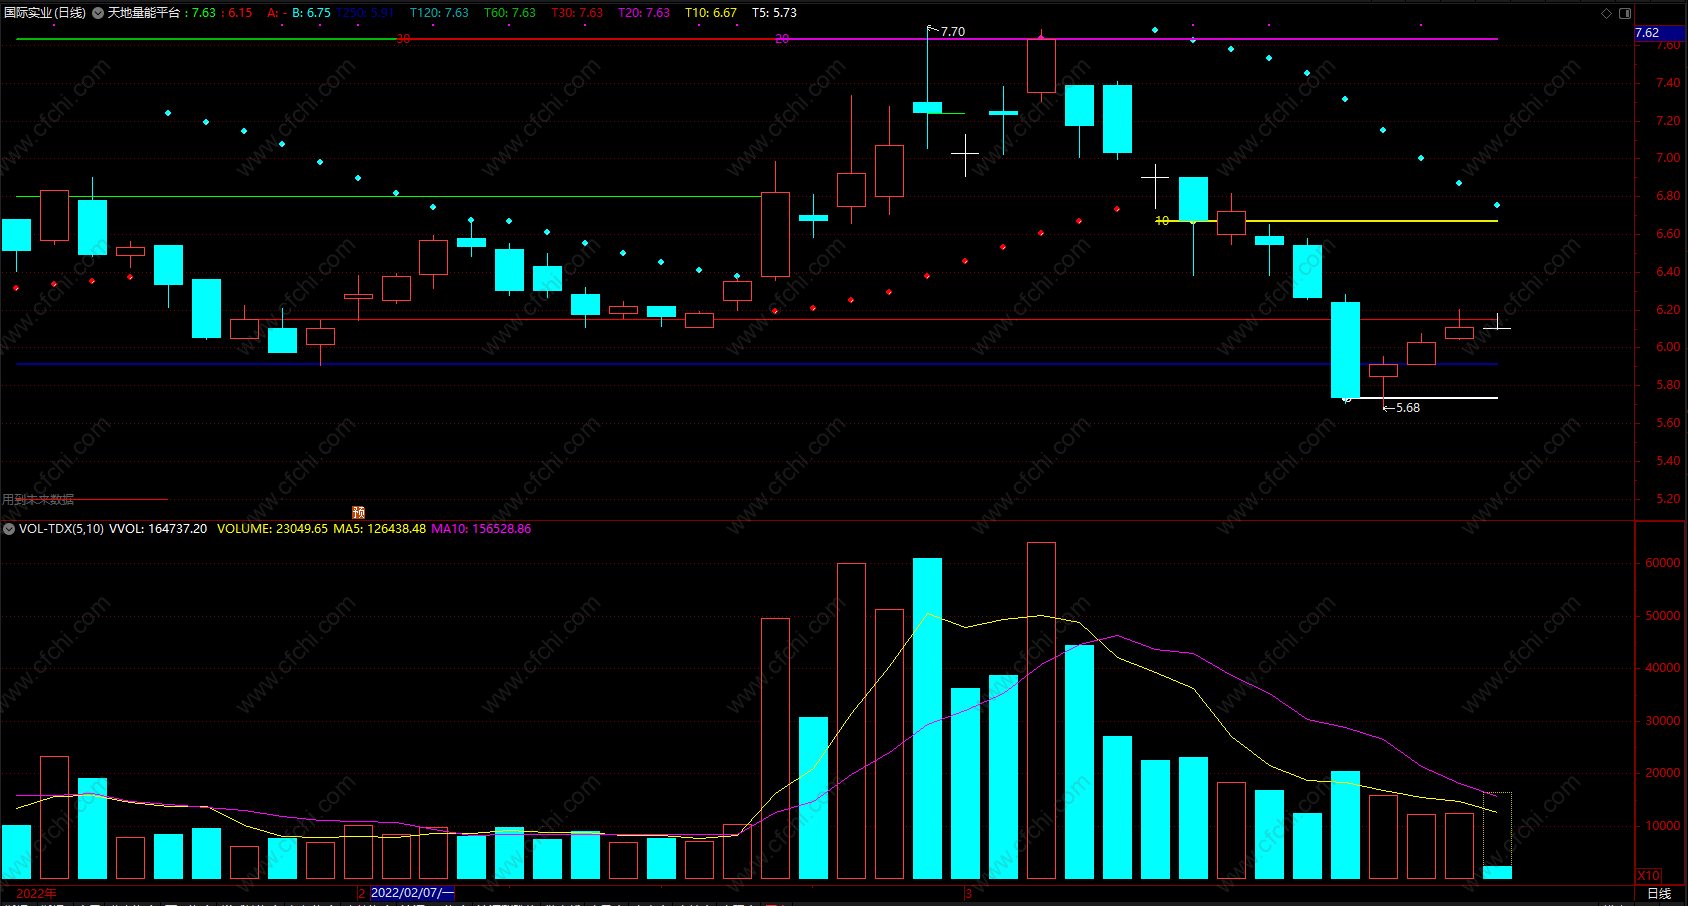Click the magenta 20 label on the top line
1688x906 pixels.
tap(782, 39)
